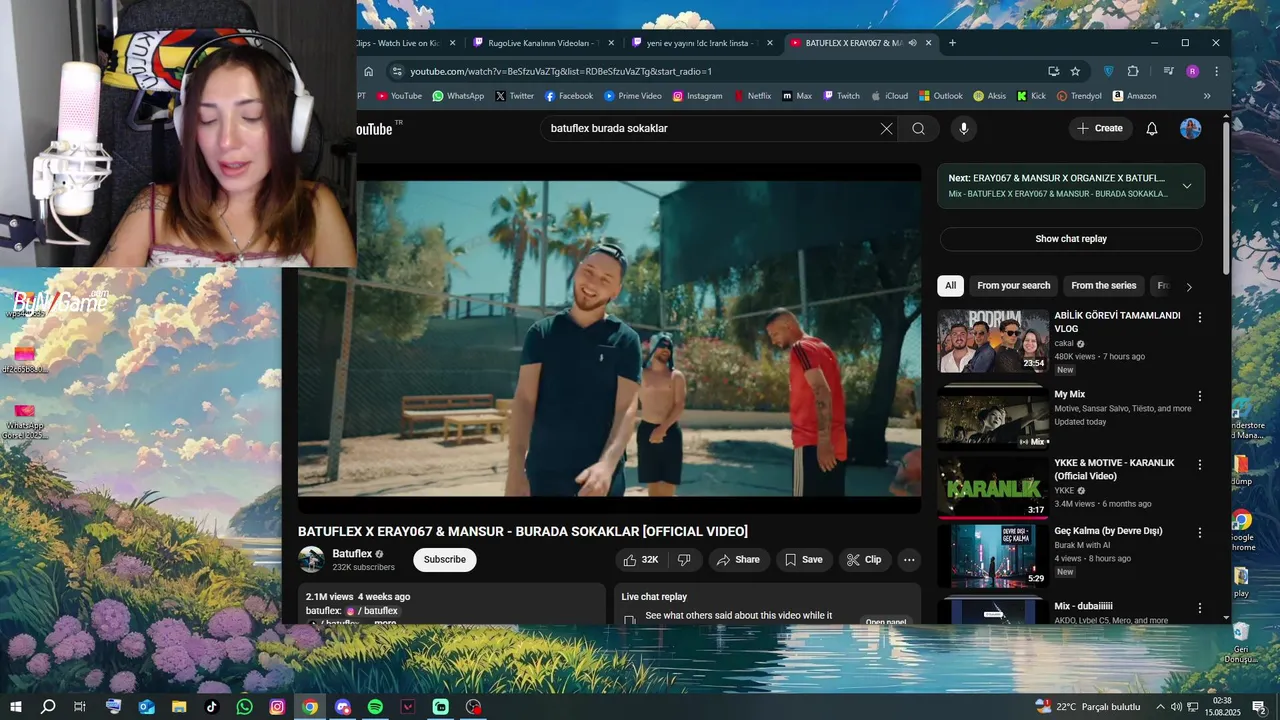Open the Instagram bookmark

(x=697, y=96)
